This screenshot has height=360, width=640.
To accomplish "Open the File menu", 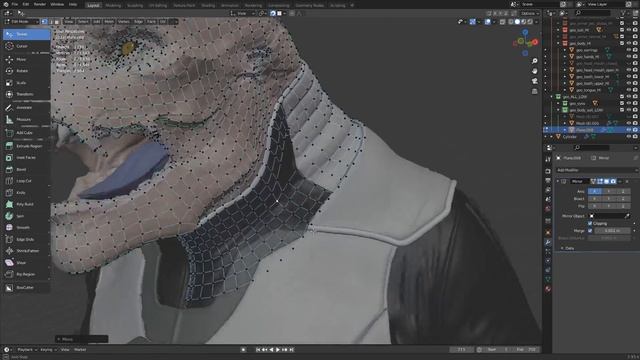I will coord(15,4).
